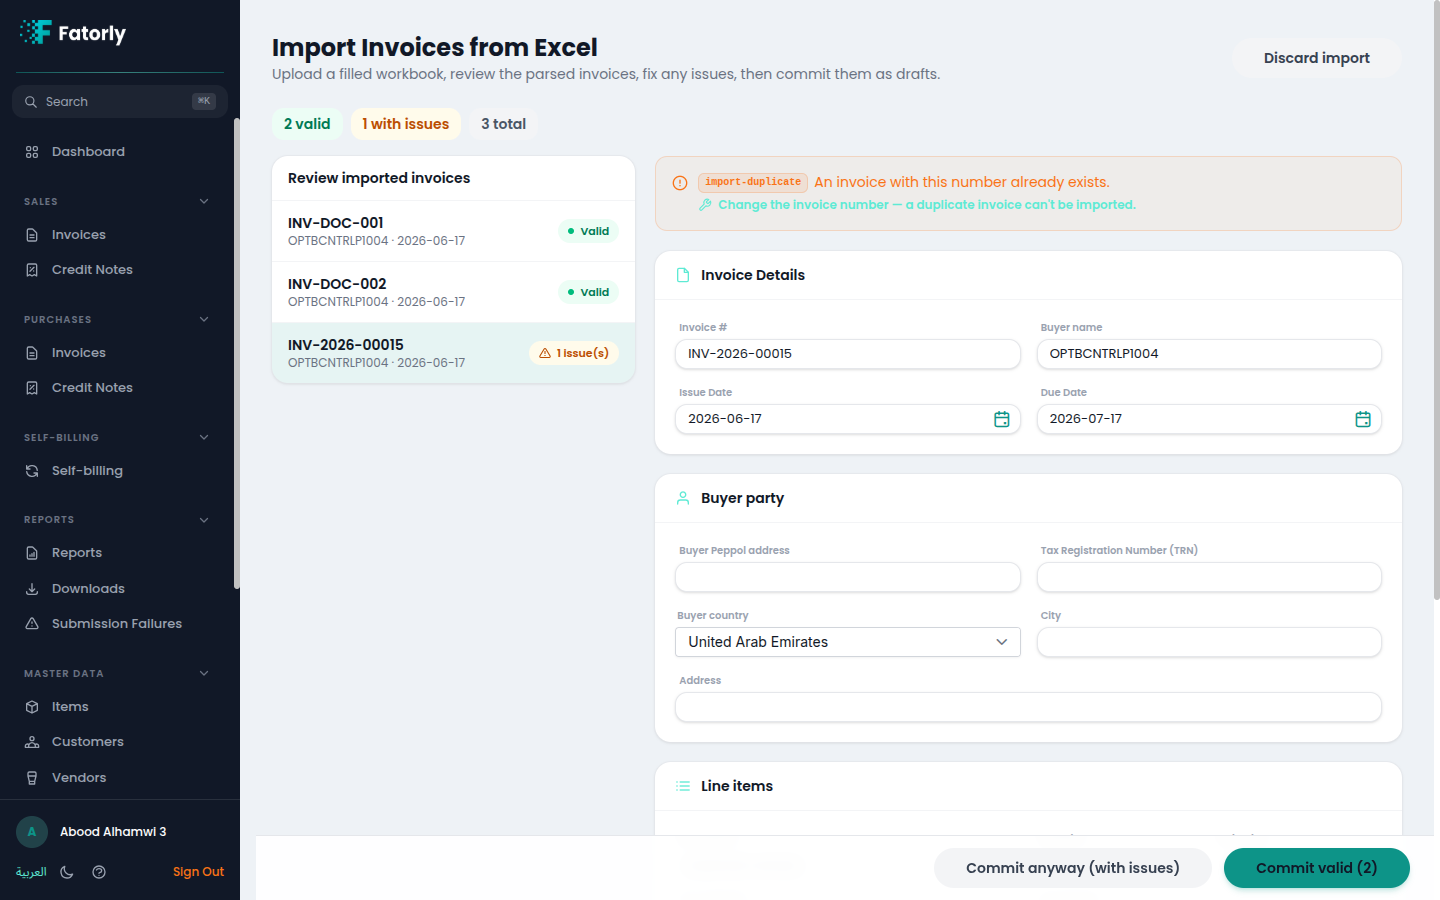The height and width of the screenshot is (900, 1440).
Task: Open help via the question mark icon
Action: point(99,872)
